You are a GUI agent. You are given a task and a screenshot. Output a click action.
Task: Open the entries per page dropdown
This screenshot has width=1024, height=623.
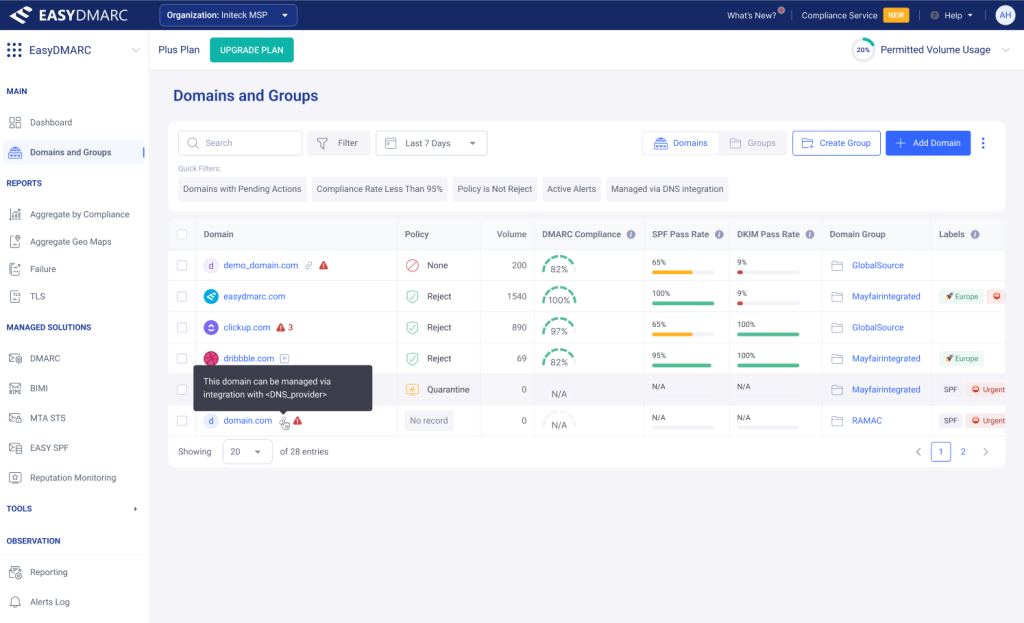tap(247, 452)
